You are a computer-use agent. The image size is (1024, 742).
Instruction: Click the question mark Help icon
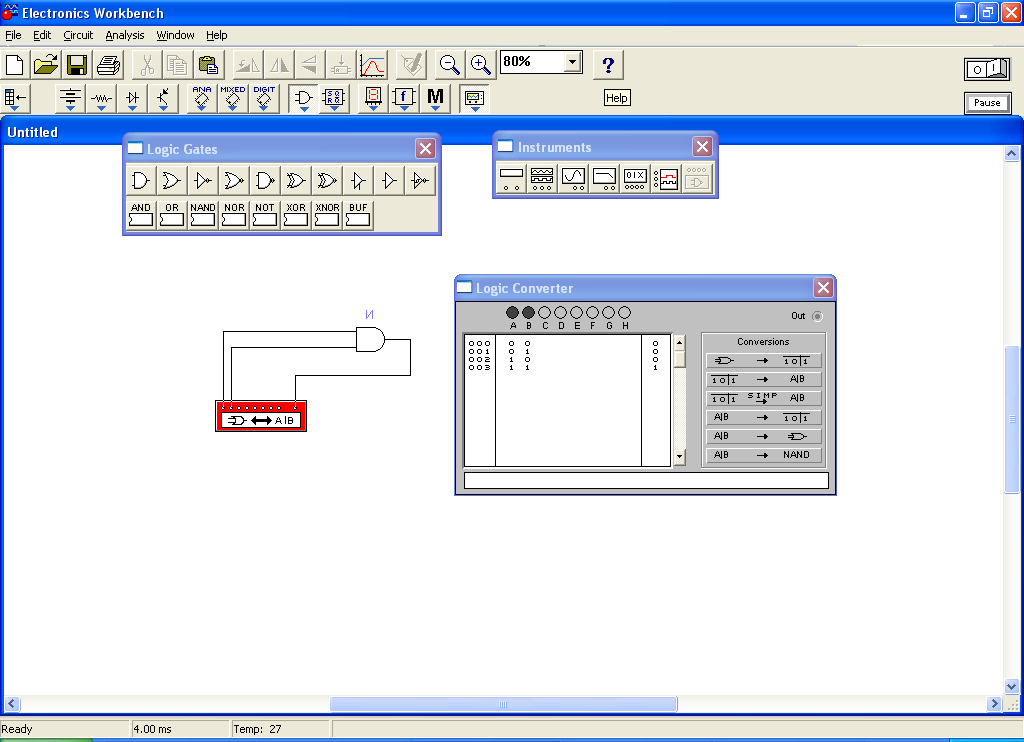[x=608, y=65]
